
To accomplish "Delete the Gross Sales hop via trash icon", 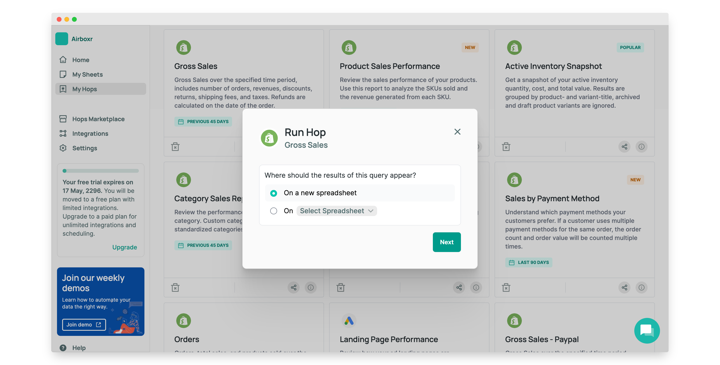I will tap(175, 147).
